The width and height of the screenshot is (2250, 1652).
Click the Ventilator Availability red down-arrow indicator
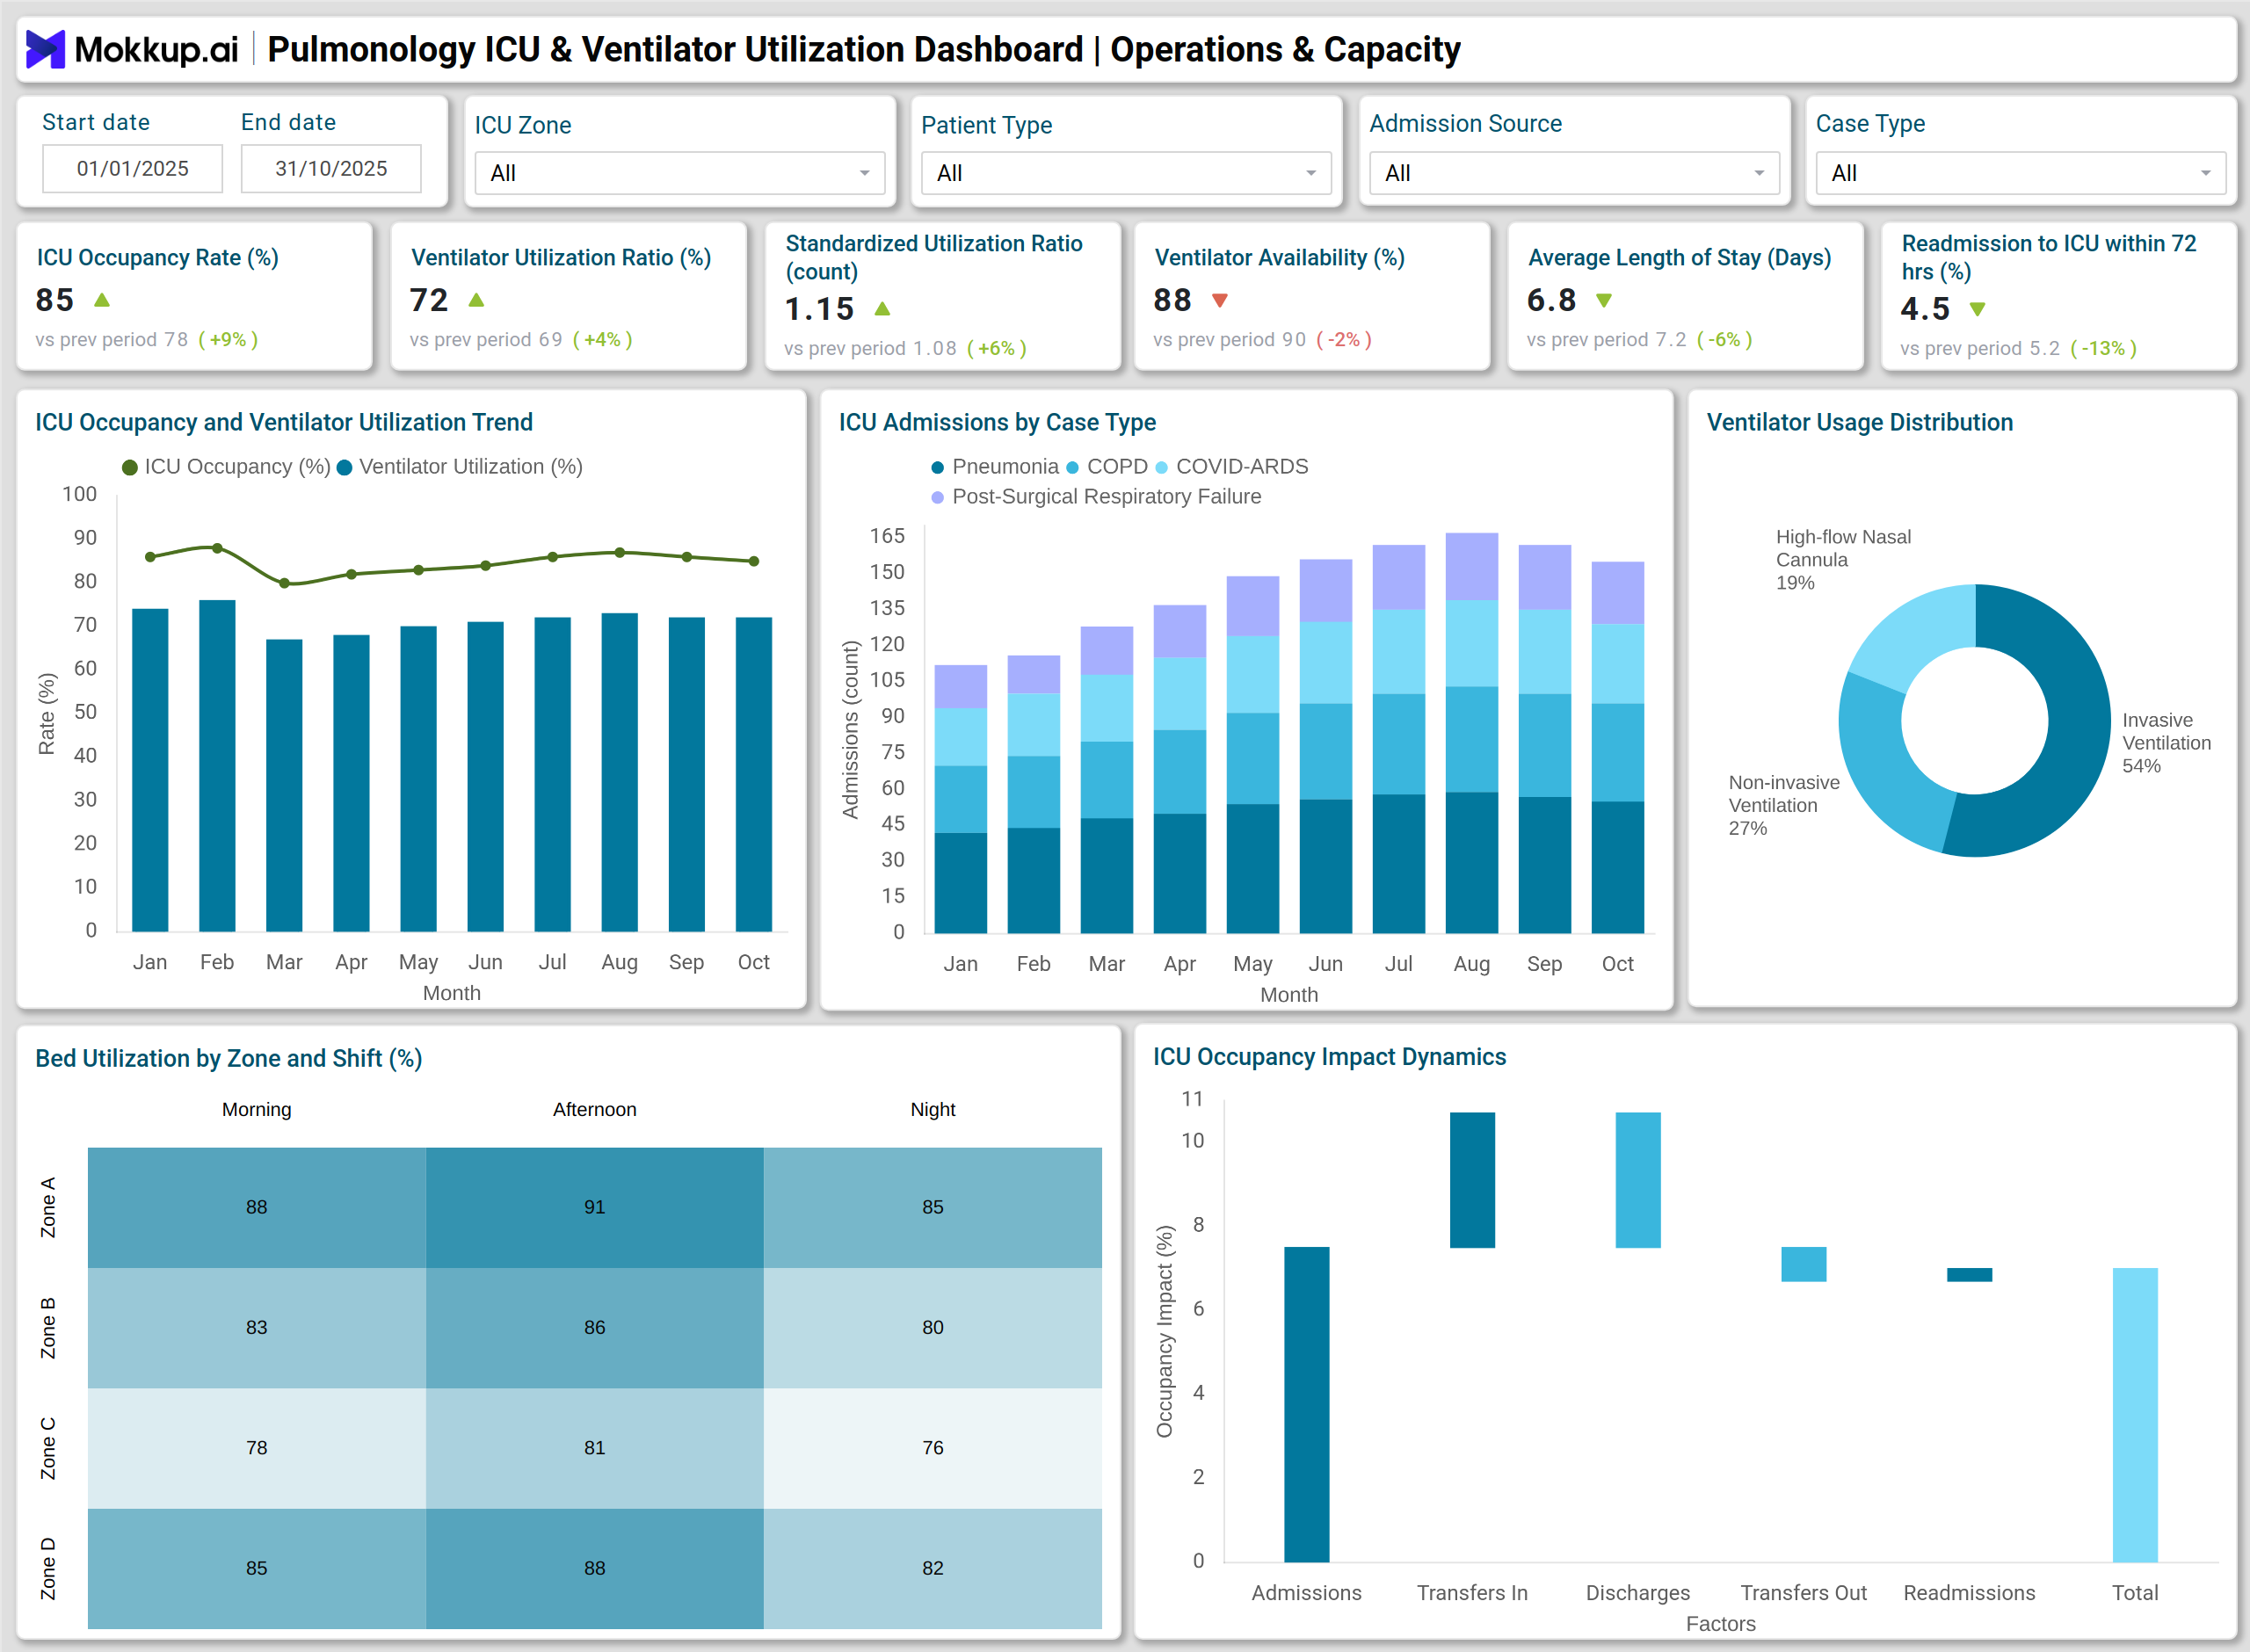1220,300
